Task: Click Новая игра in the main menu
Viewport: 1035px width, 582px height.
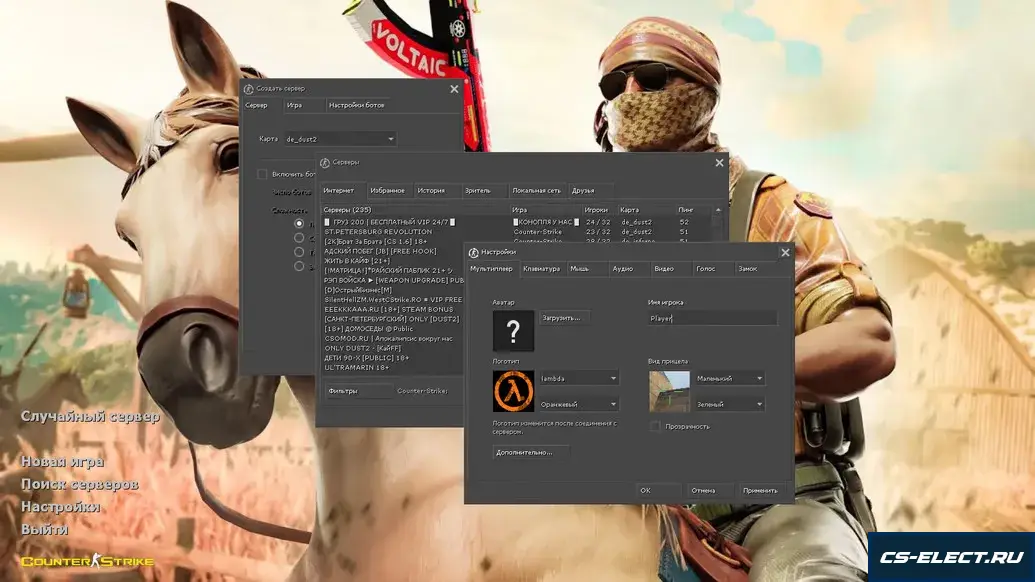Action: click(63, 461)
